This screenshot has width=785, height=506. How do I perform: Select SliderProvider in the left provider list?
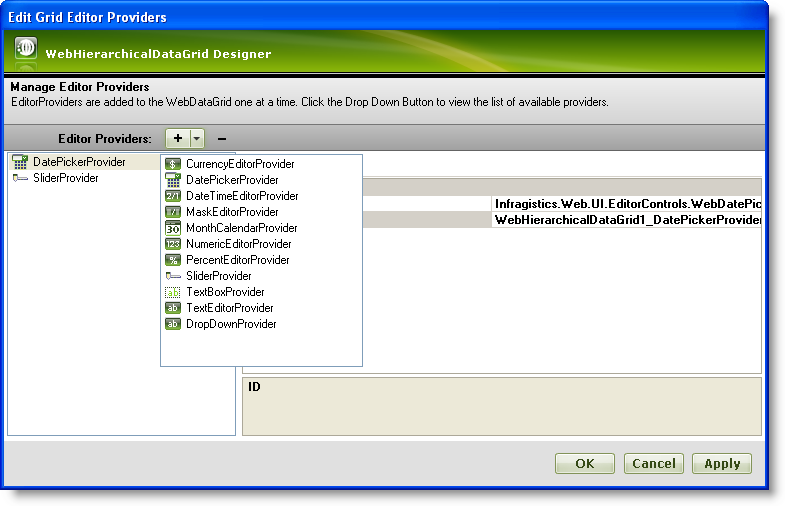(x=66, y=178)
